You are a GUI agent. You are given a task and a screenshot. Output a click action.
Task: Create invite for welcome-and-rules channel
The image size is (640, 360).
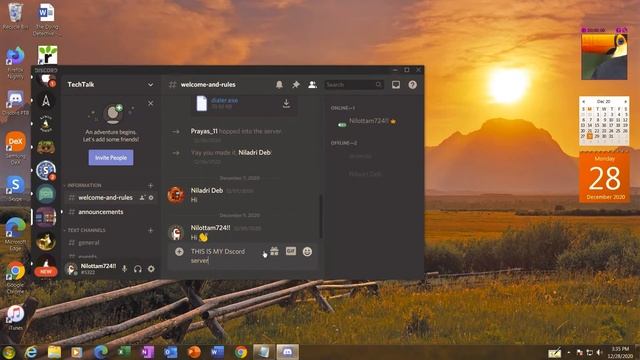[142, 198]
